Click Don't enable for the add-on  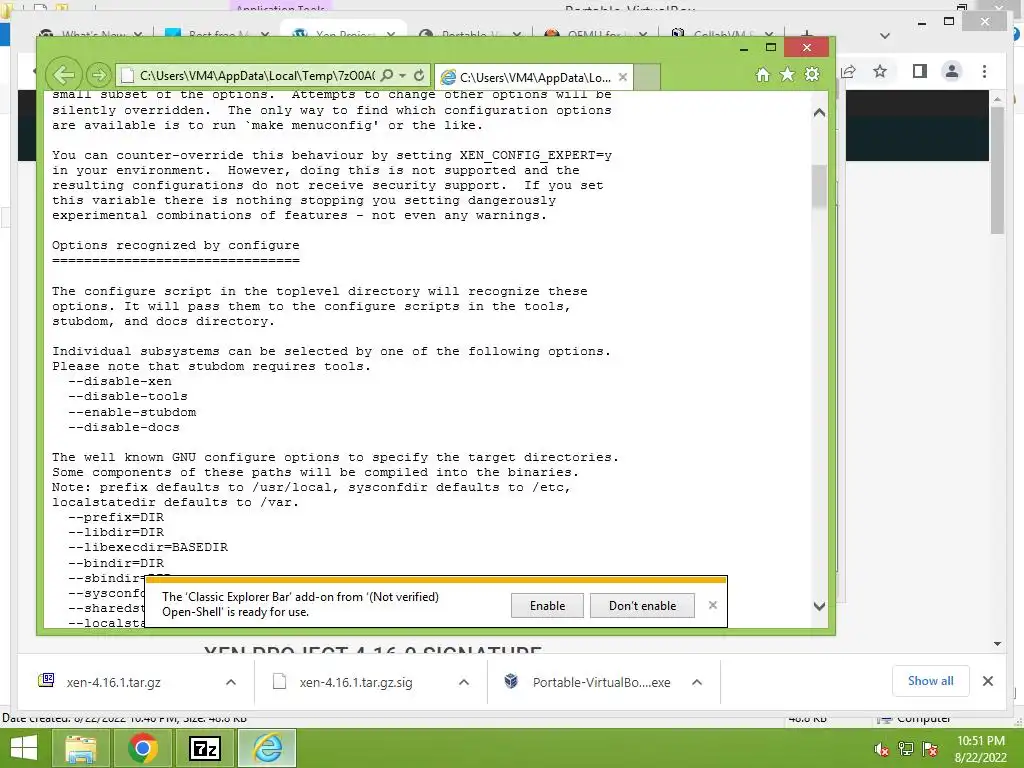(x=642, y=605)
